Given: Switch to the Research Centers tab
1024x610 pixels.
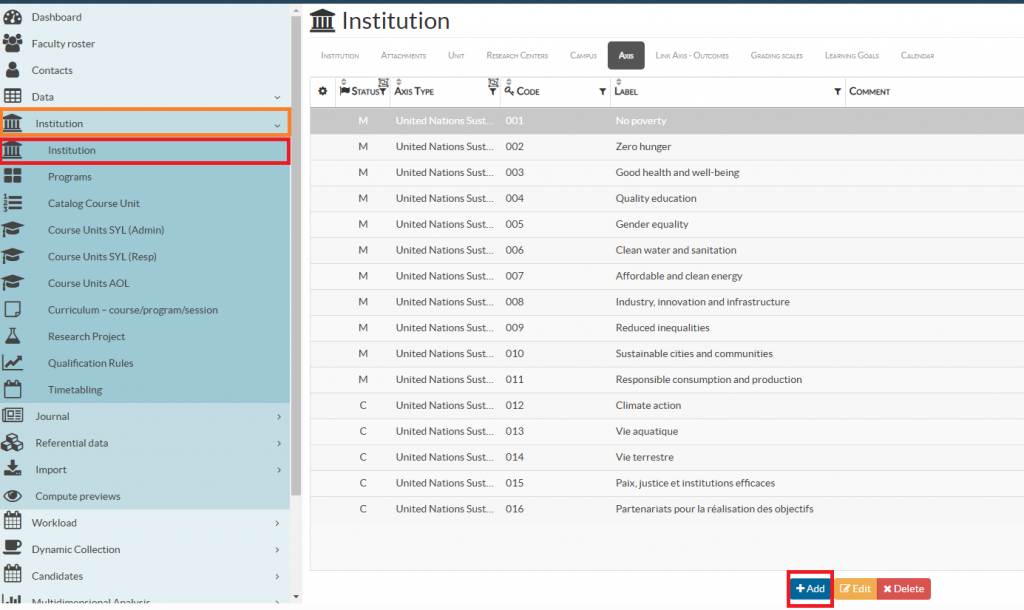Looking at the screenshot, I should click(x=517, y=56).
